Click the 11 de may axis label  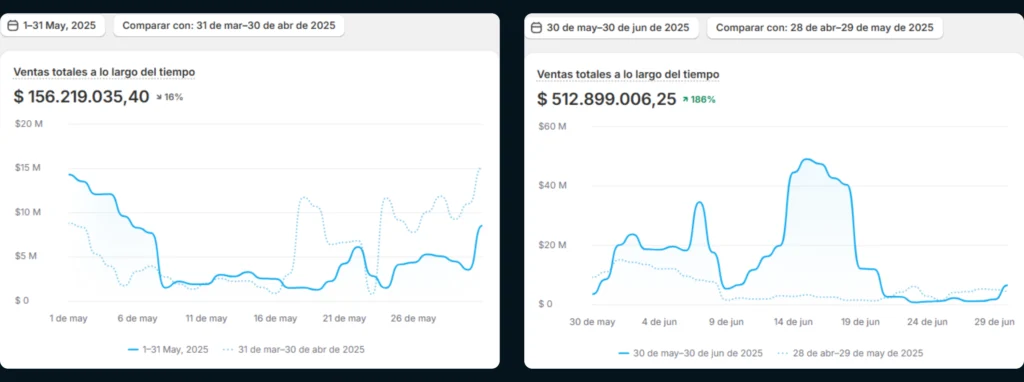tap(206, 319)
